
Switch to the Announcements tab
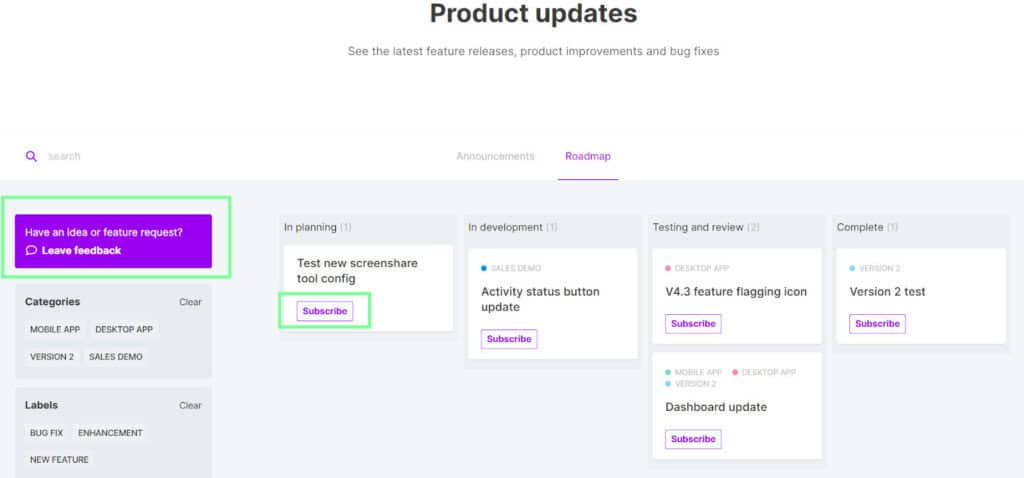(x=495, y=156)
